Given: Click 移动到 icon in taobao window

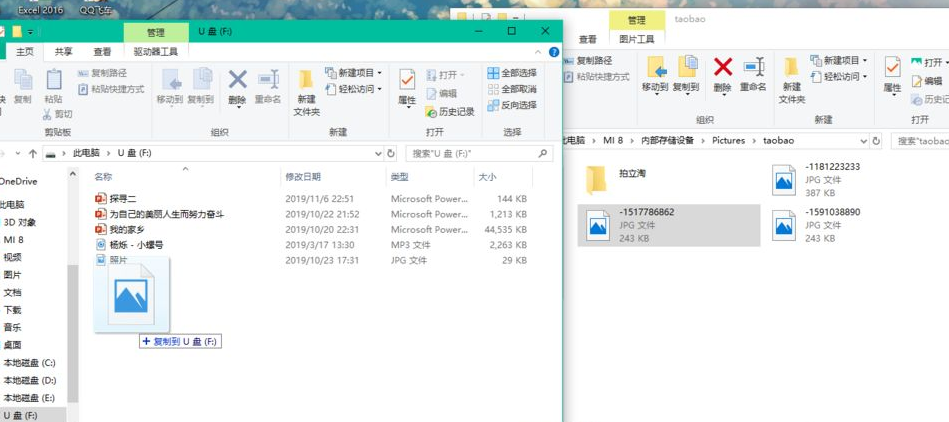Looking at the screenshot, I should pos(655,68).
